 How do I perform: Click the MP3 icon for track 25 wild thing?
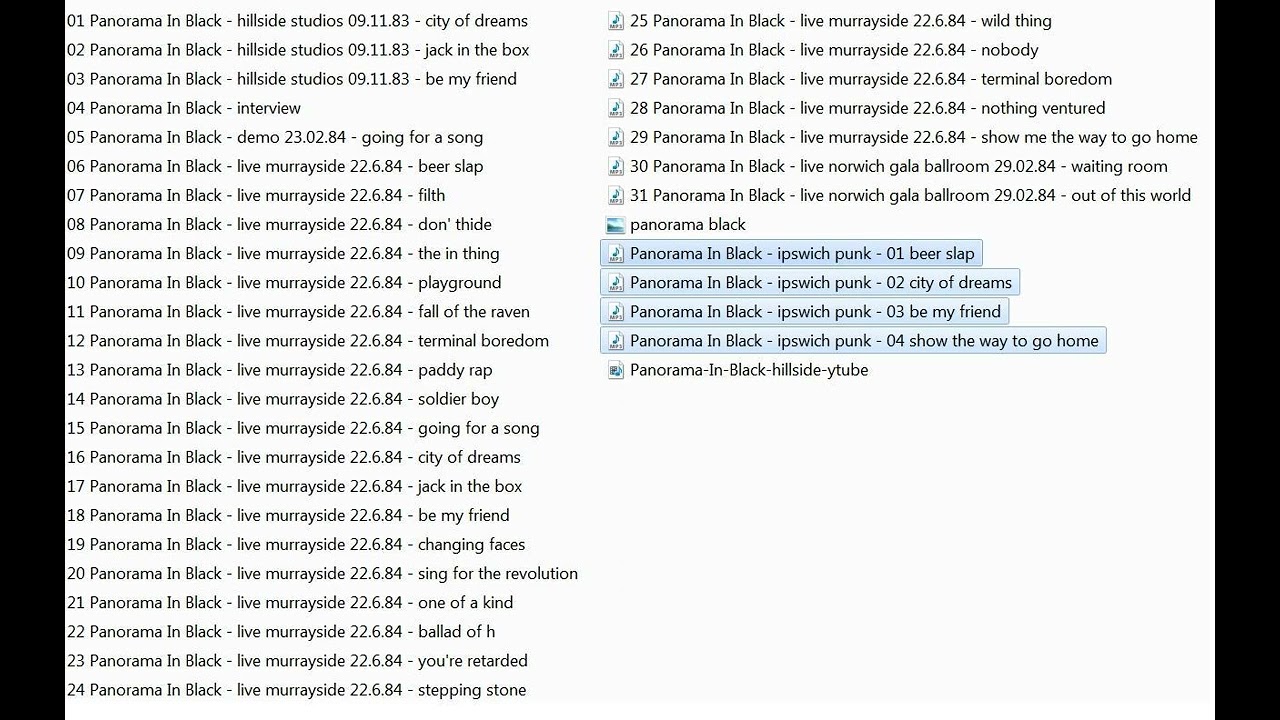(616, 21)
